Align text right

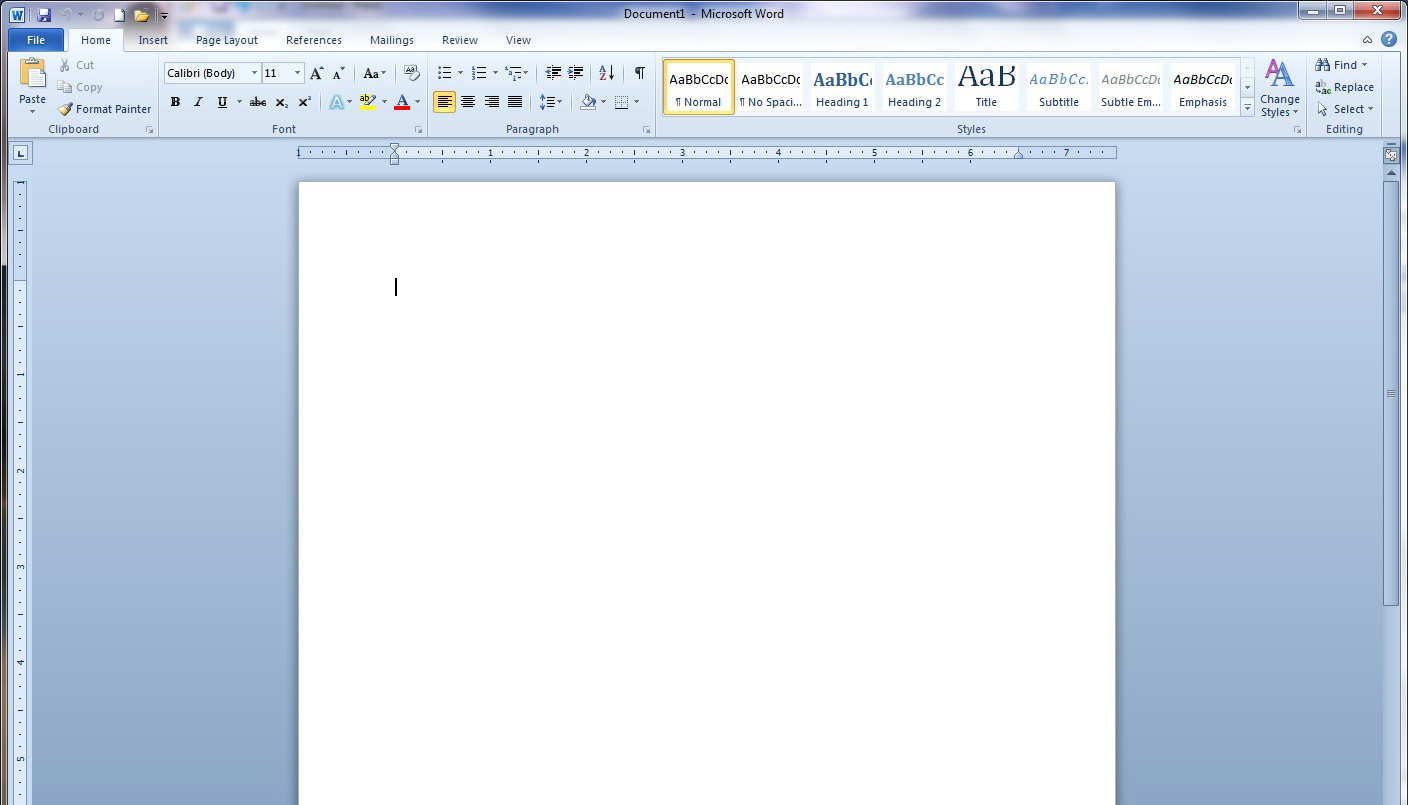pos(492,102)
